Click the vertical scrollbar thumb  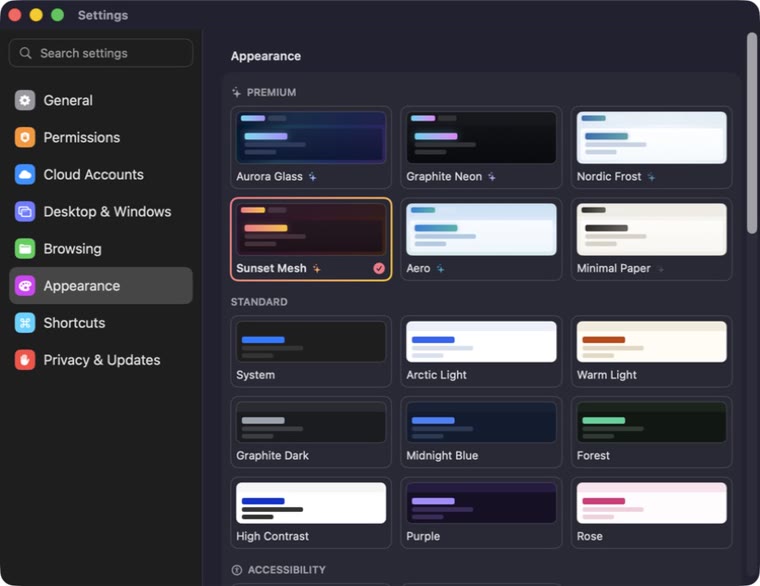tap(752, 133)
